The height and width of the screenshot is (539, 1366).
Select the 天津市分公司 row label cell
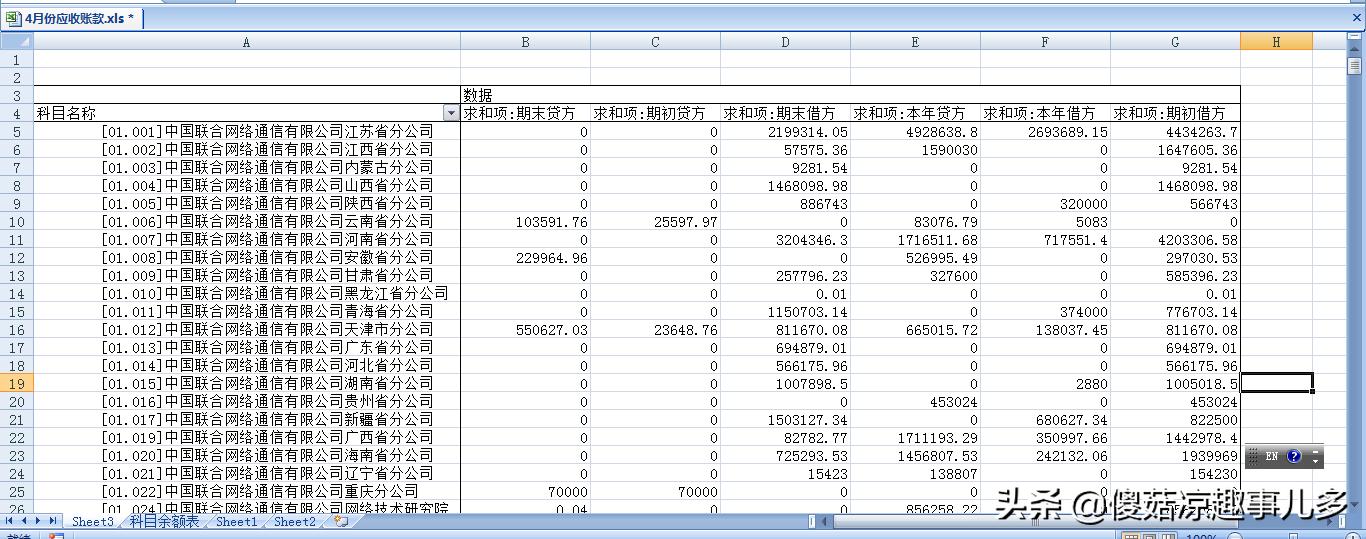(247, 329)
